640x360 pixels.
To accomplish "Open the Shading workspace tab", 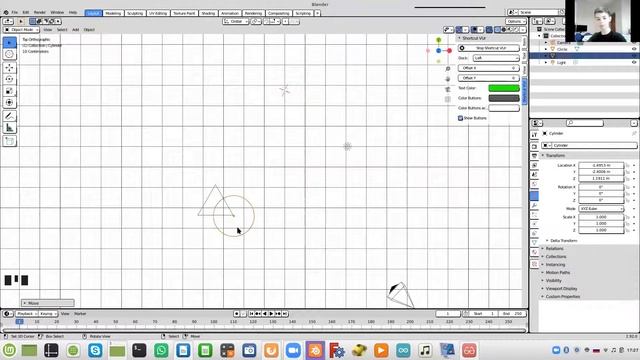I will pyautogui.click(x=208, y=13).
